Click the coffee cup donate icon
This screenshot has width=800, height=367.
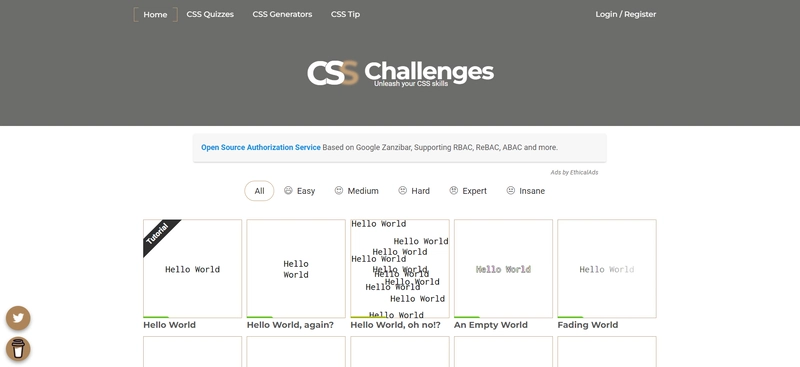18,349
